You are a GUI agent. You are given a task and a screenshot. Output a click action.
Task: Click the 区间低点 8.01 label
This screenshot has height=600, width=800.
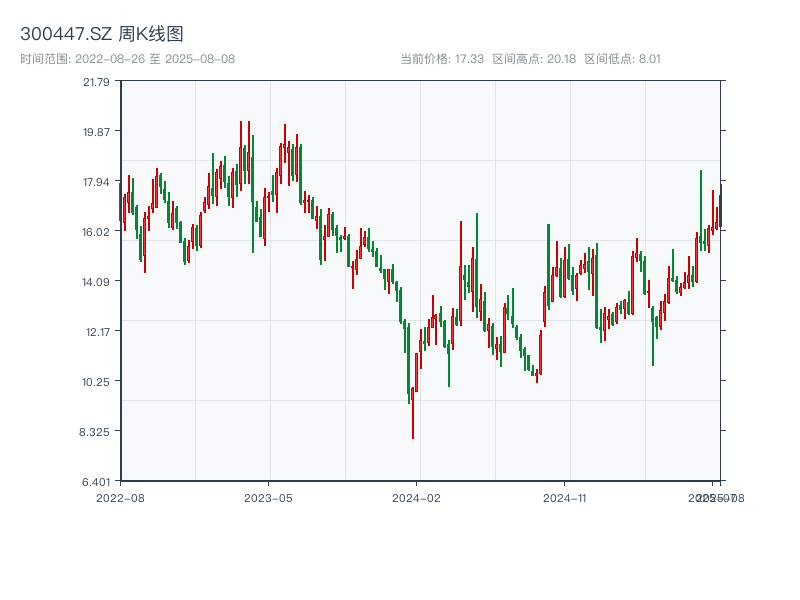point(622,59)
